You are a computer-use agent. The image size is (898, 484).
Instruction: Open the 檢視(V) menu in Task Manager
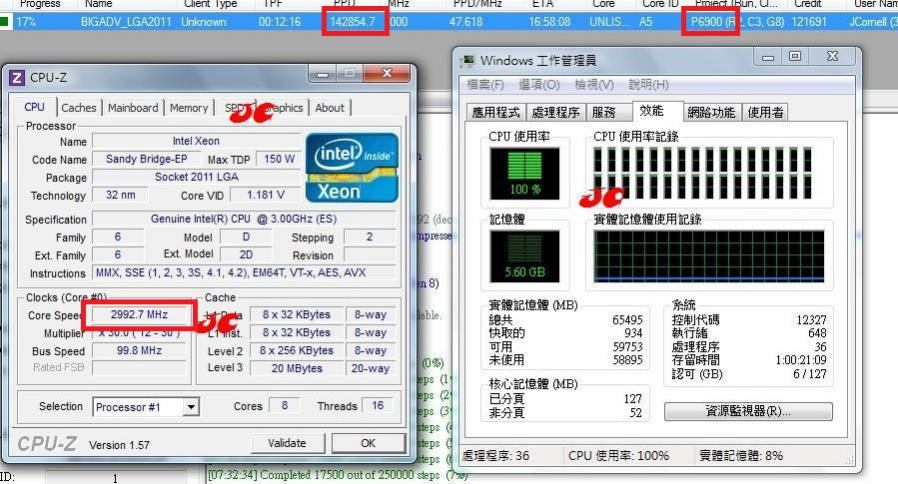[594, 85]
